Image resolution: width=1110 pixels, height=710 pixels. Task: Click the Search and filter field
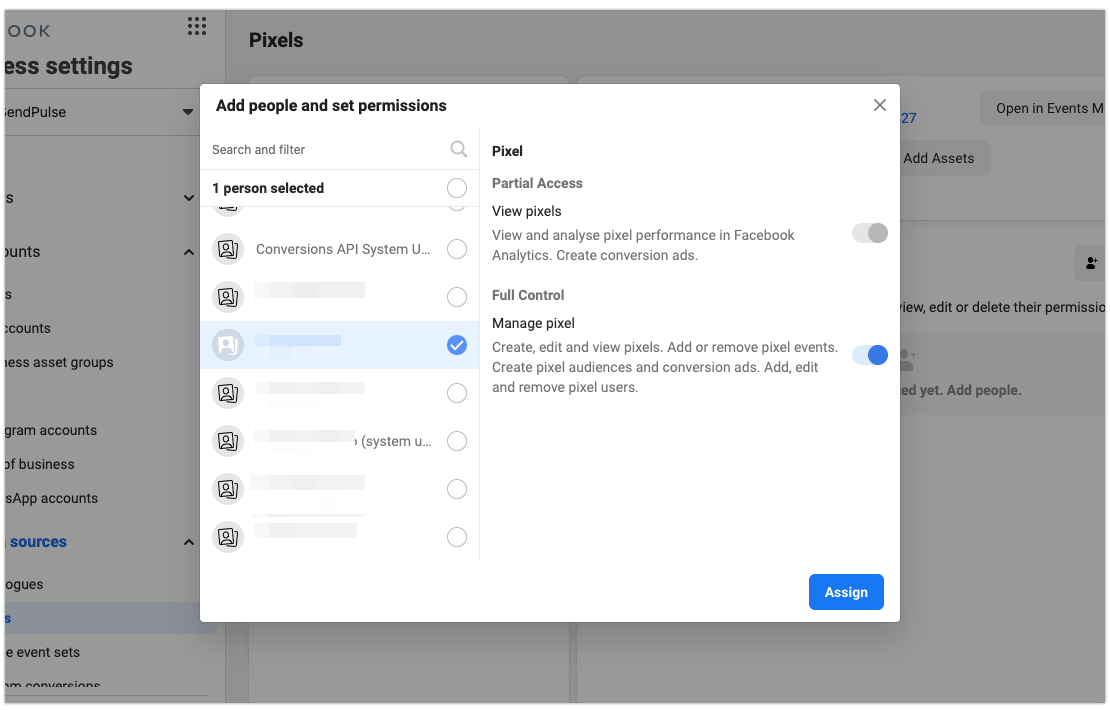[x=325, y=149]
